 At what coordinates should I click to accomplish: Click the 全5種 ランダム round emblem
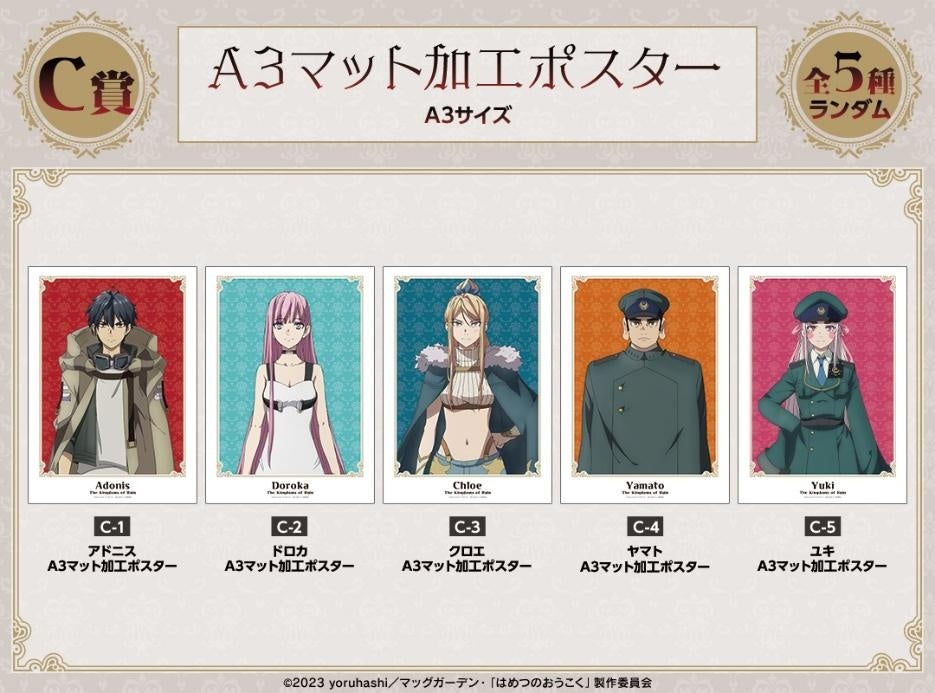click(849, 87)
